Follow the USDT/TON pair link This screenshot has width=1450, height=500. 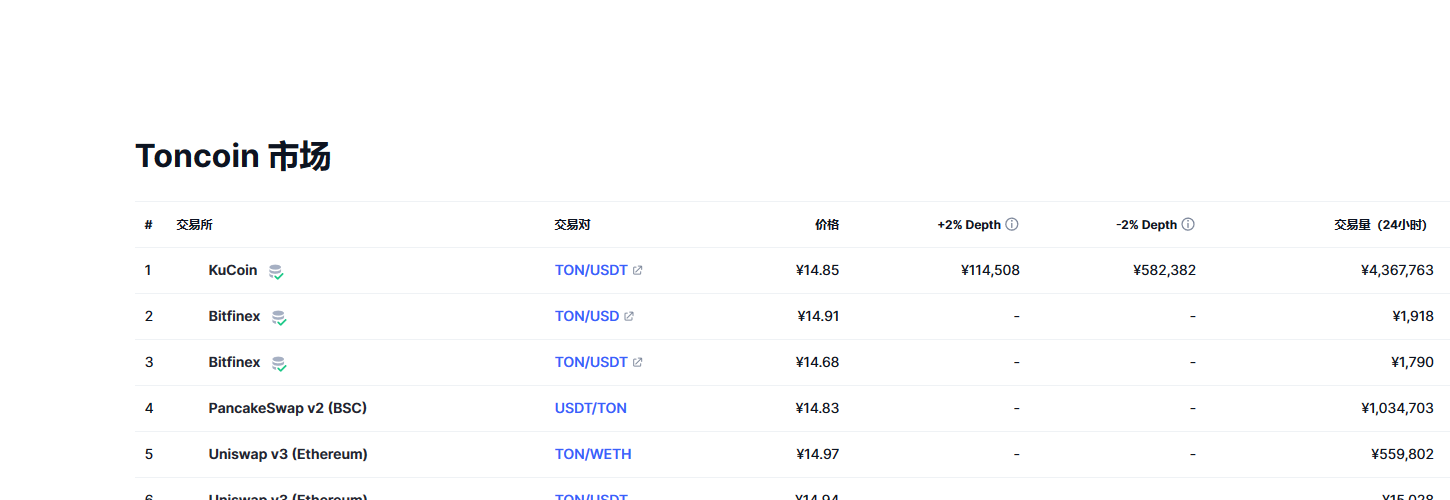[x=591, y=408]
